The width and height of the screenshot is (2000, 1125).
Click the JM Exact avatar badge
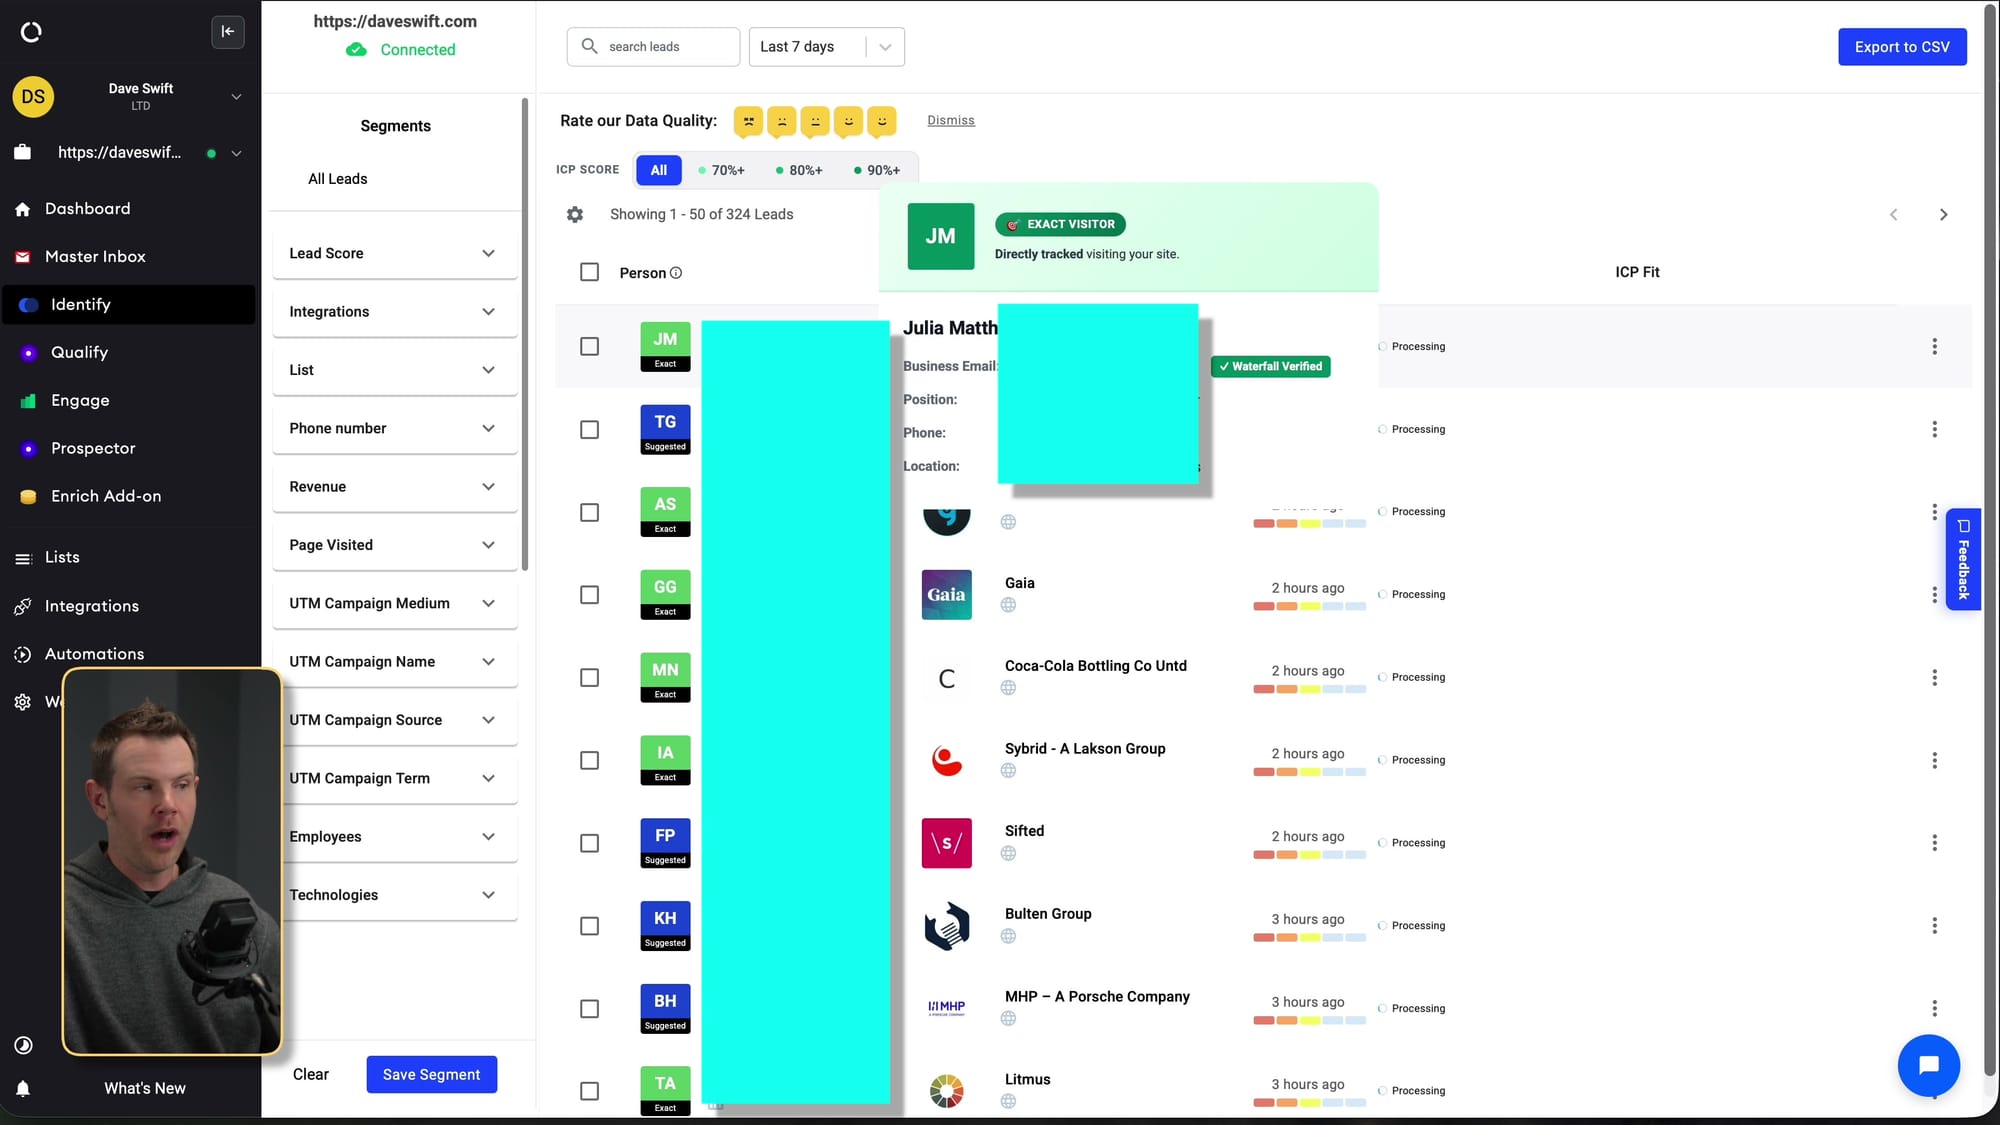point(665,347)
